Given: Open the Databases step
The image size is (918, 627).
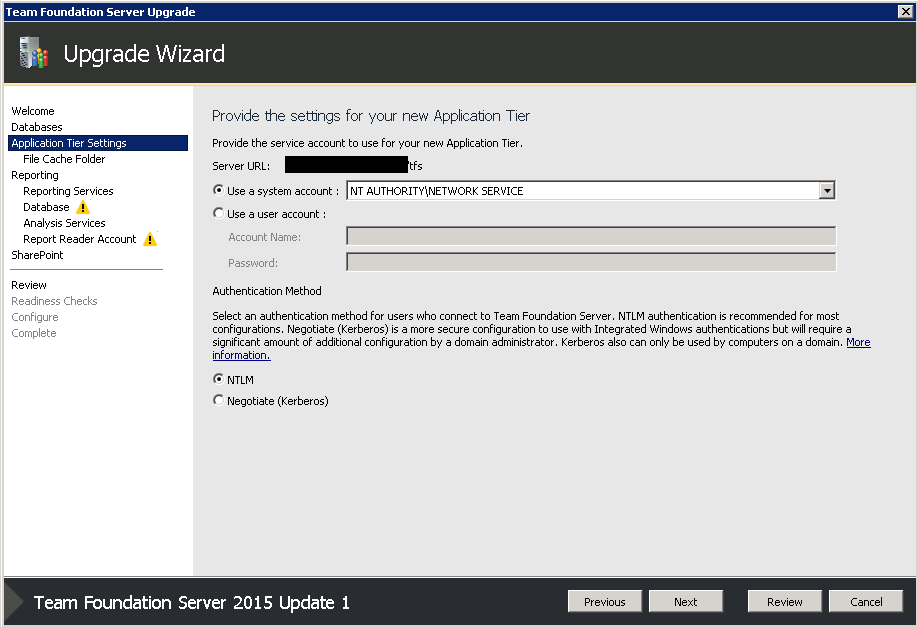Looking at the screenshot, I should pos(37,127).
